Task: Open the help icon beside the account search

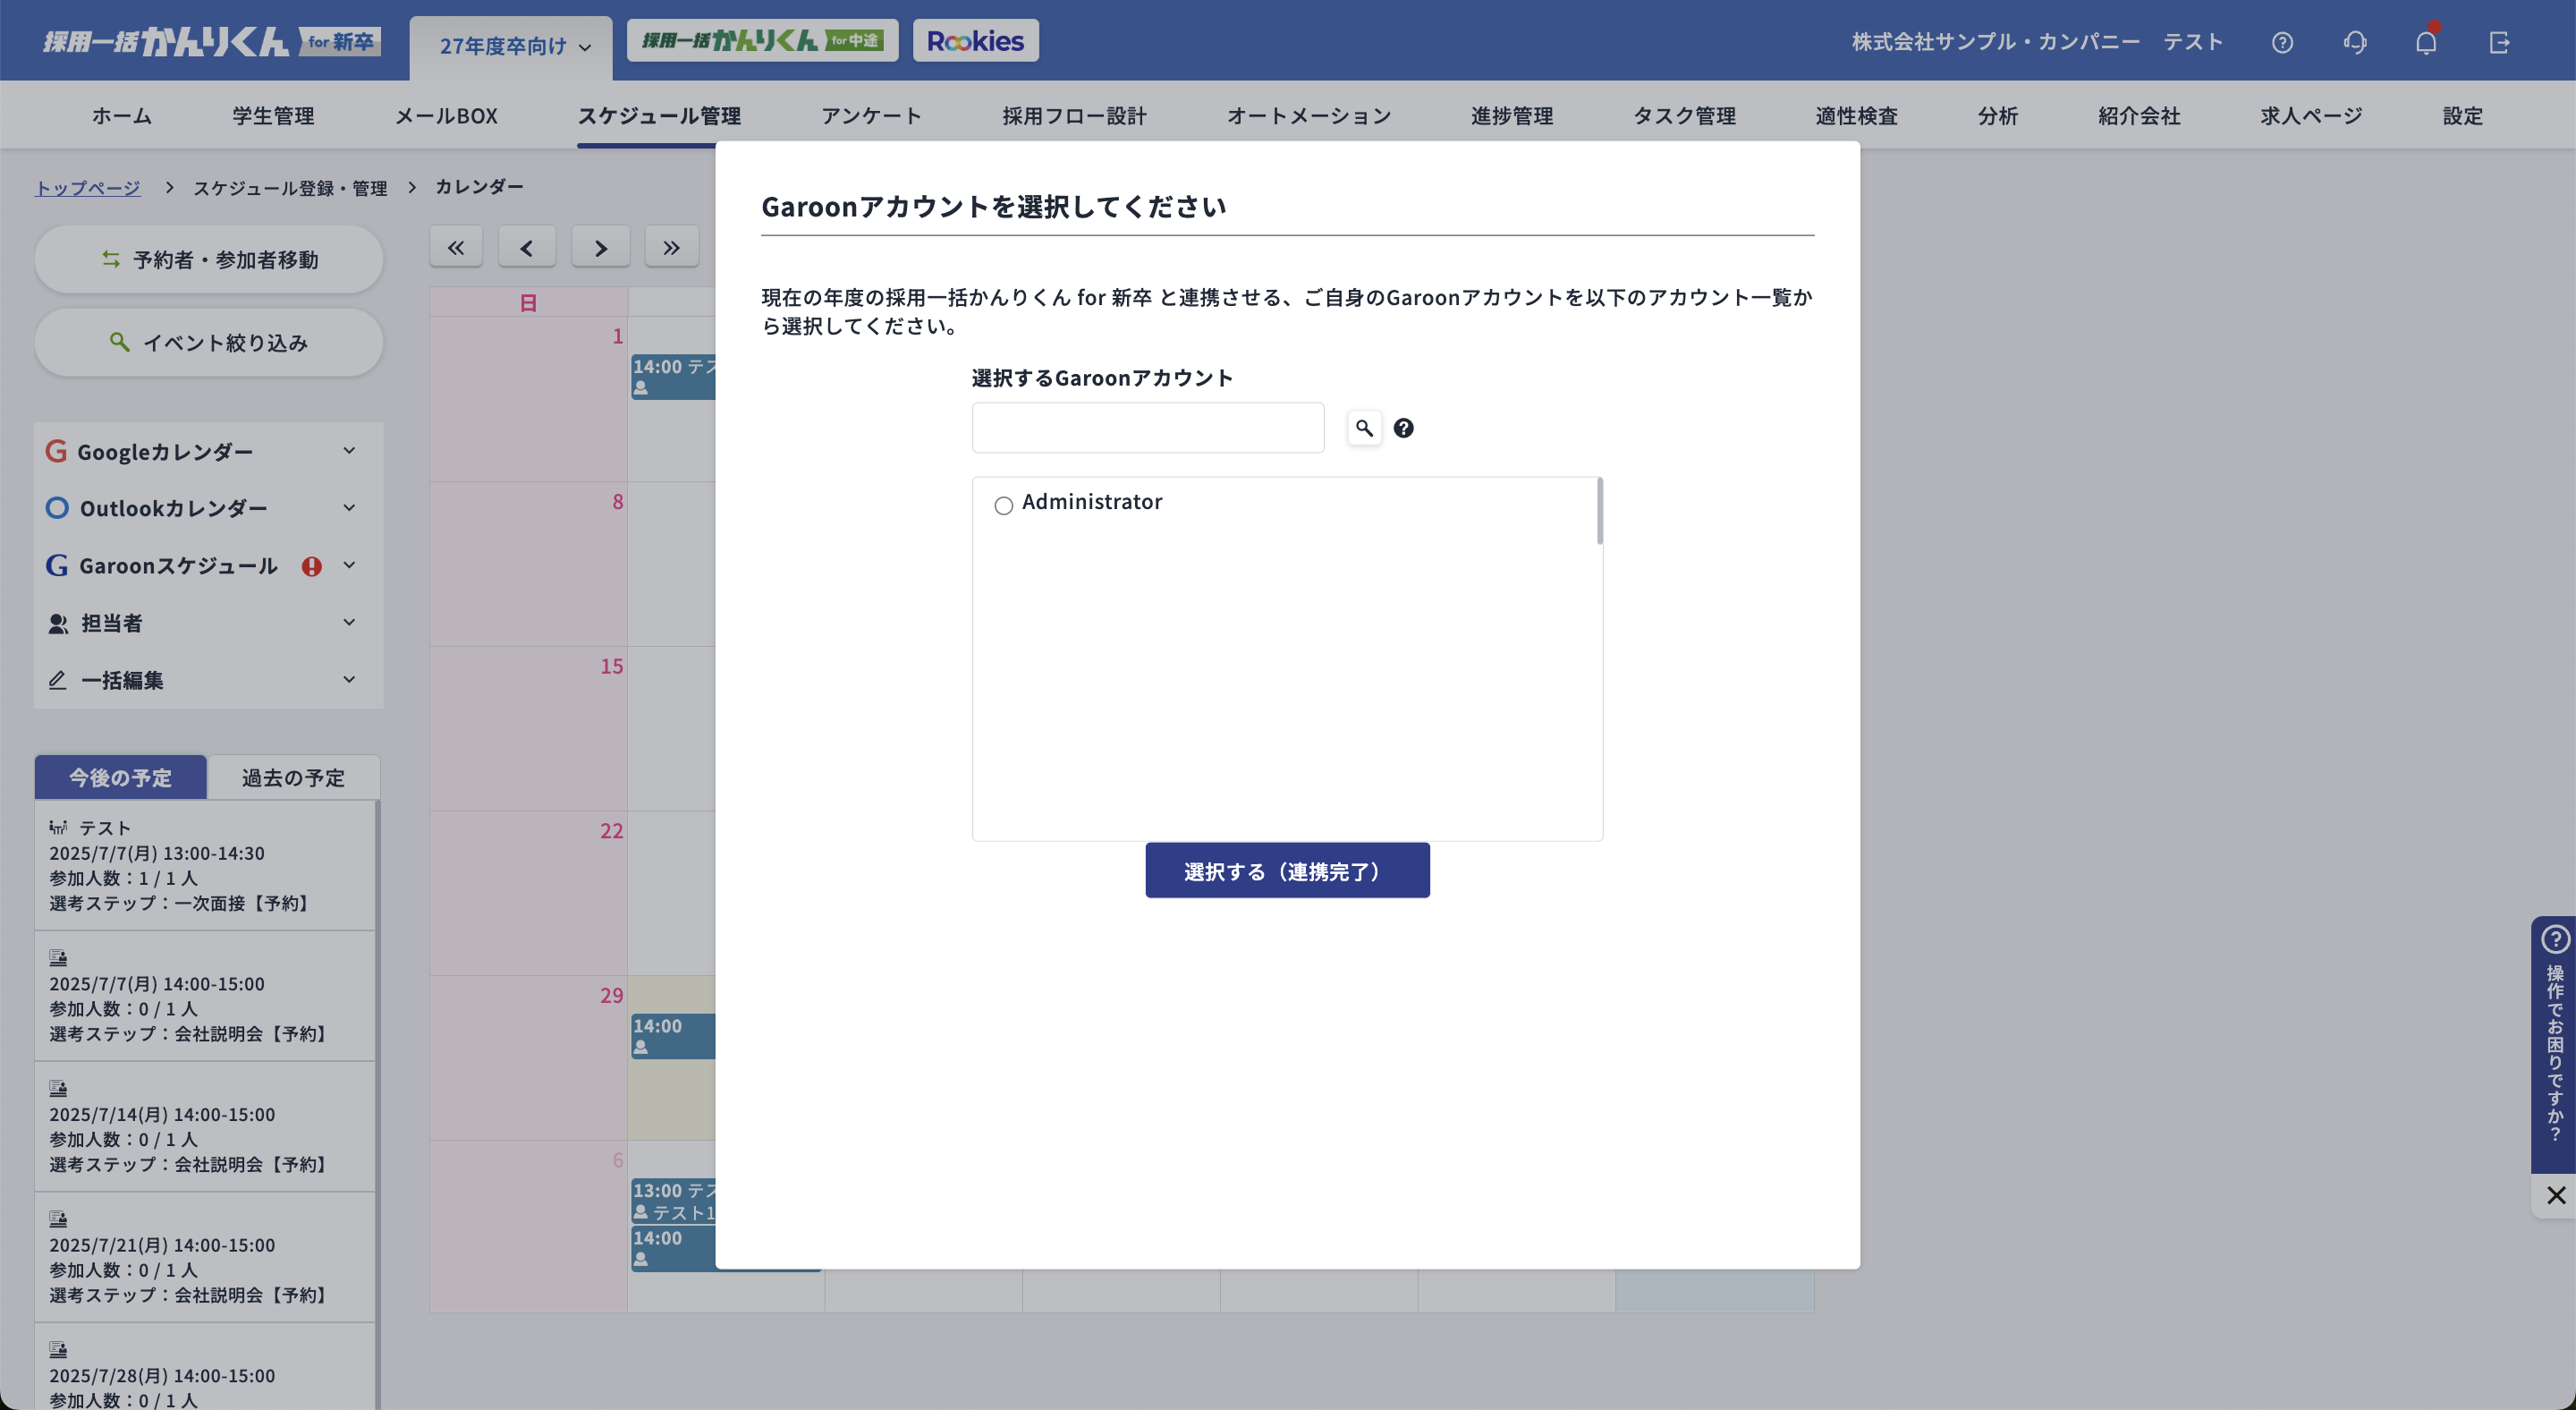Action: click(1403, 428)
